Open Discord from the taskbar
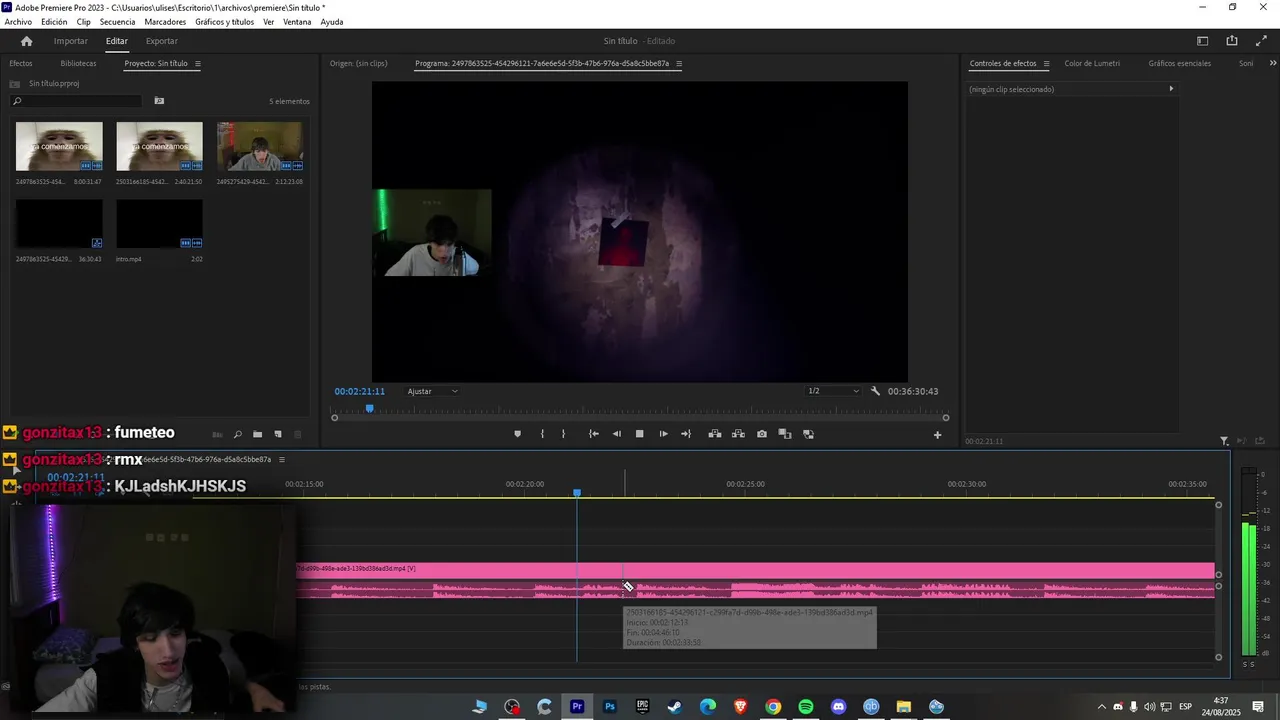The image size is (1280, 720). [838, 707]
